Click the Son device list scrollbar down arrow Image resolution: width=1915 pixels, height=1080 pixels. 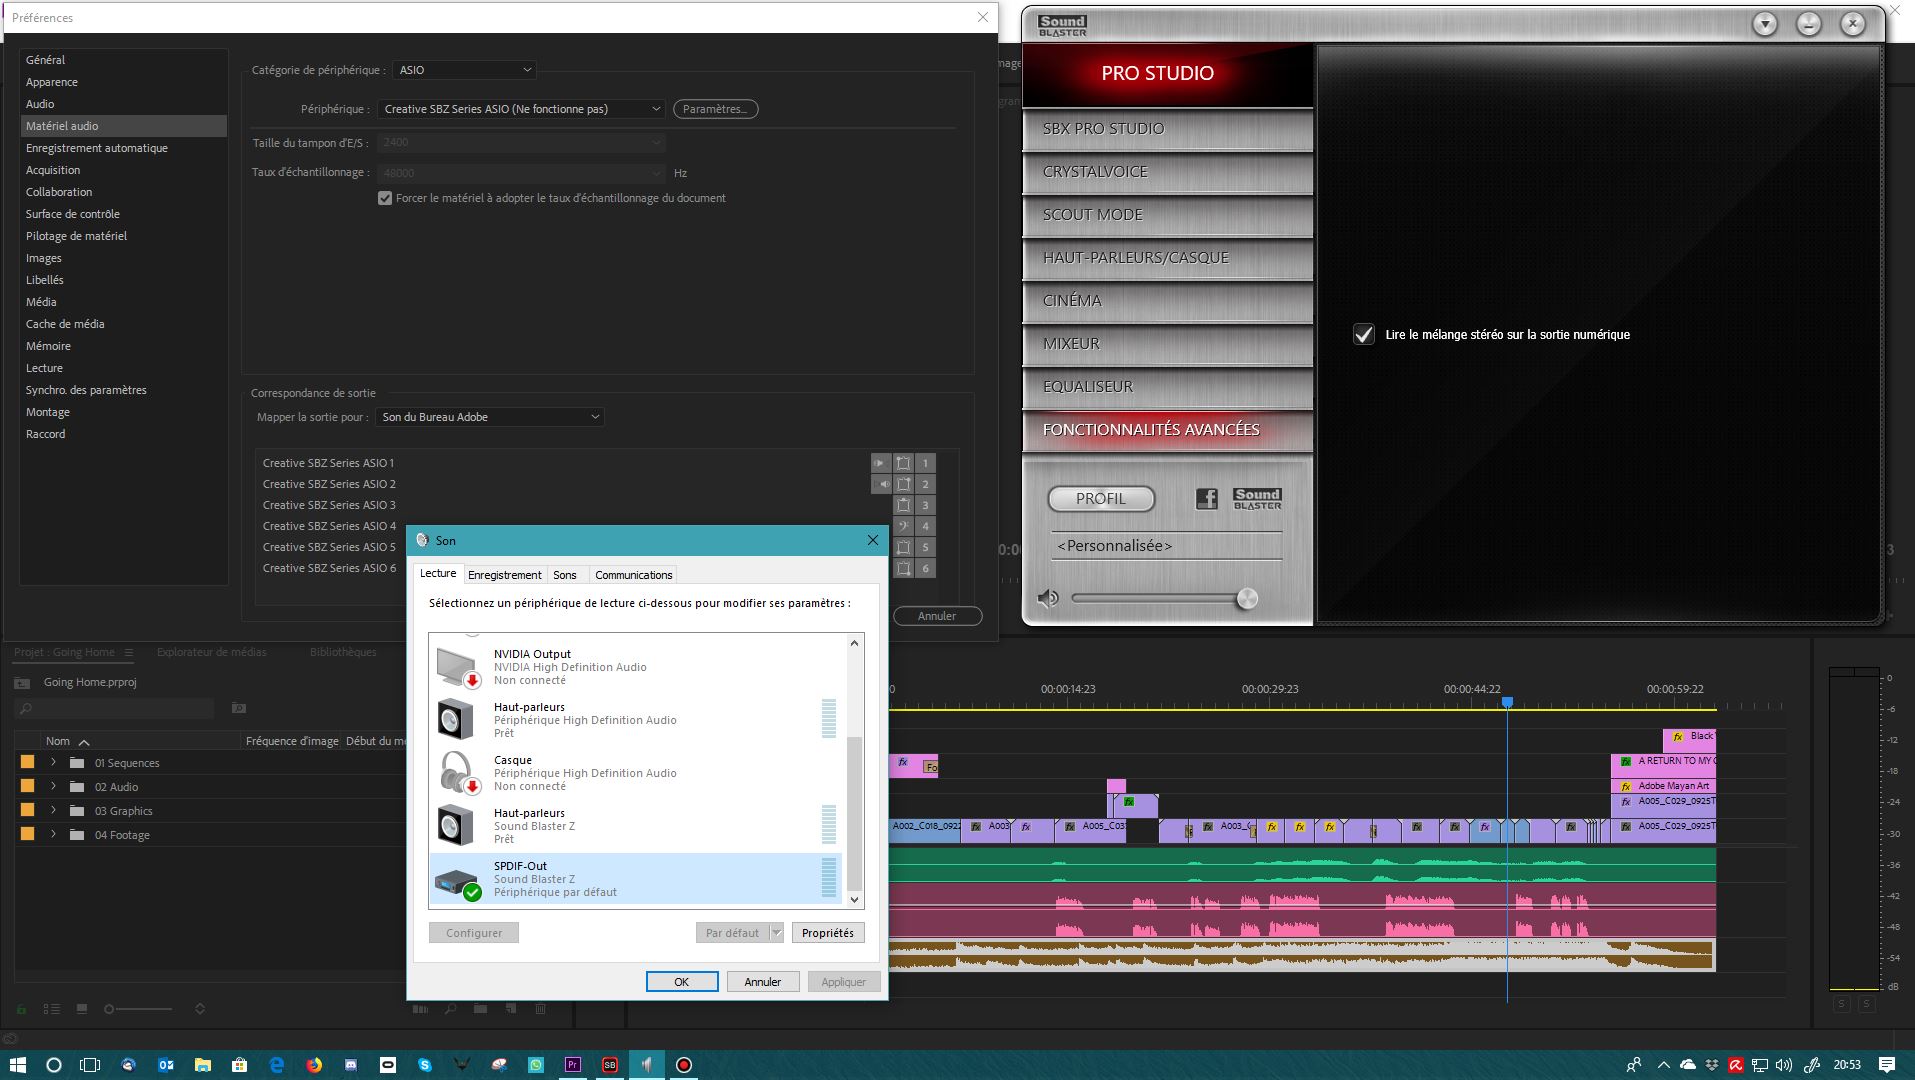click(855, 900)
